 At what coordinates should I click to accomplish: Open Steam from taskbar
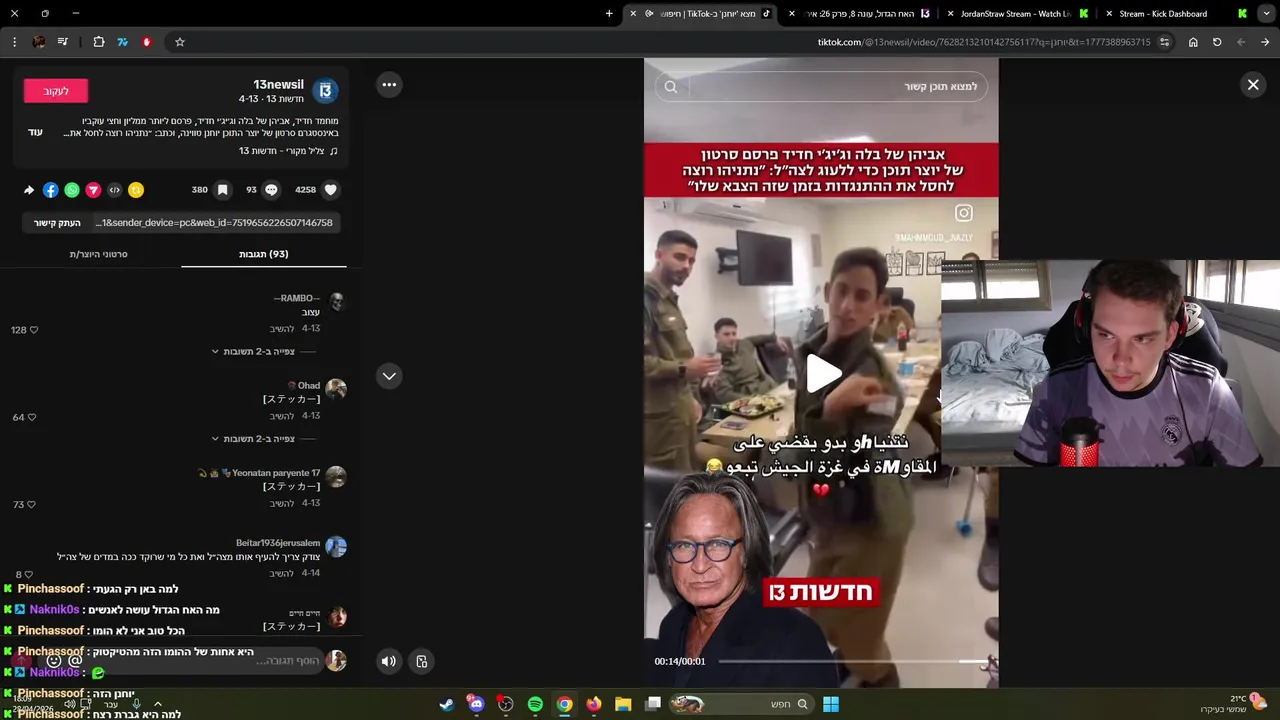[x=447, y=704]
